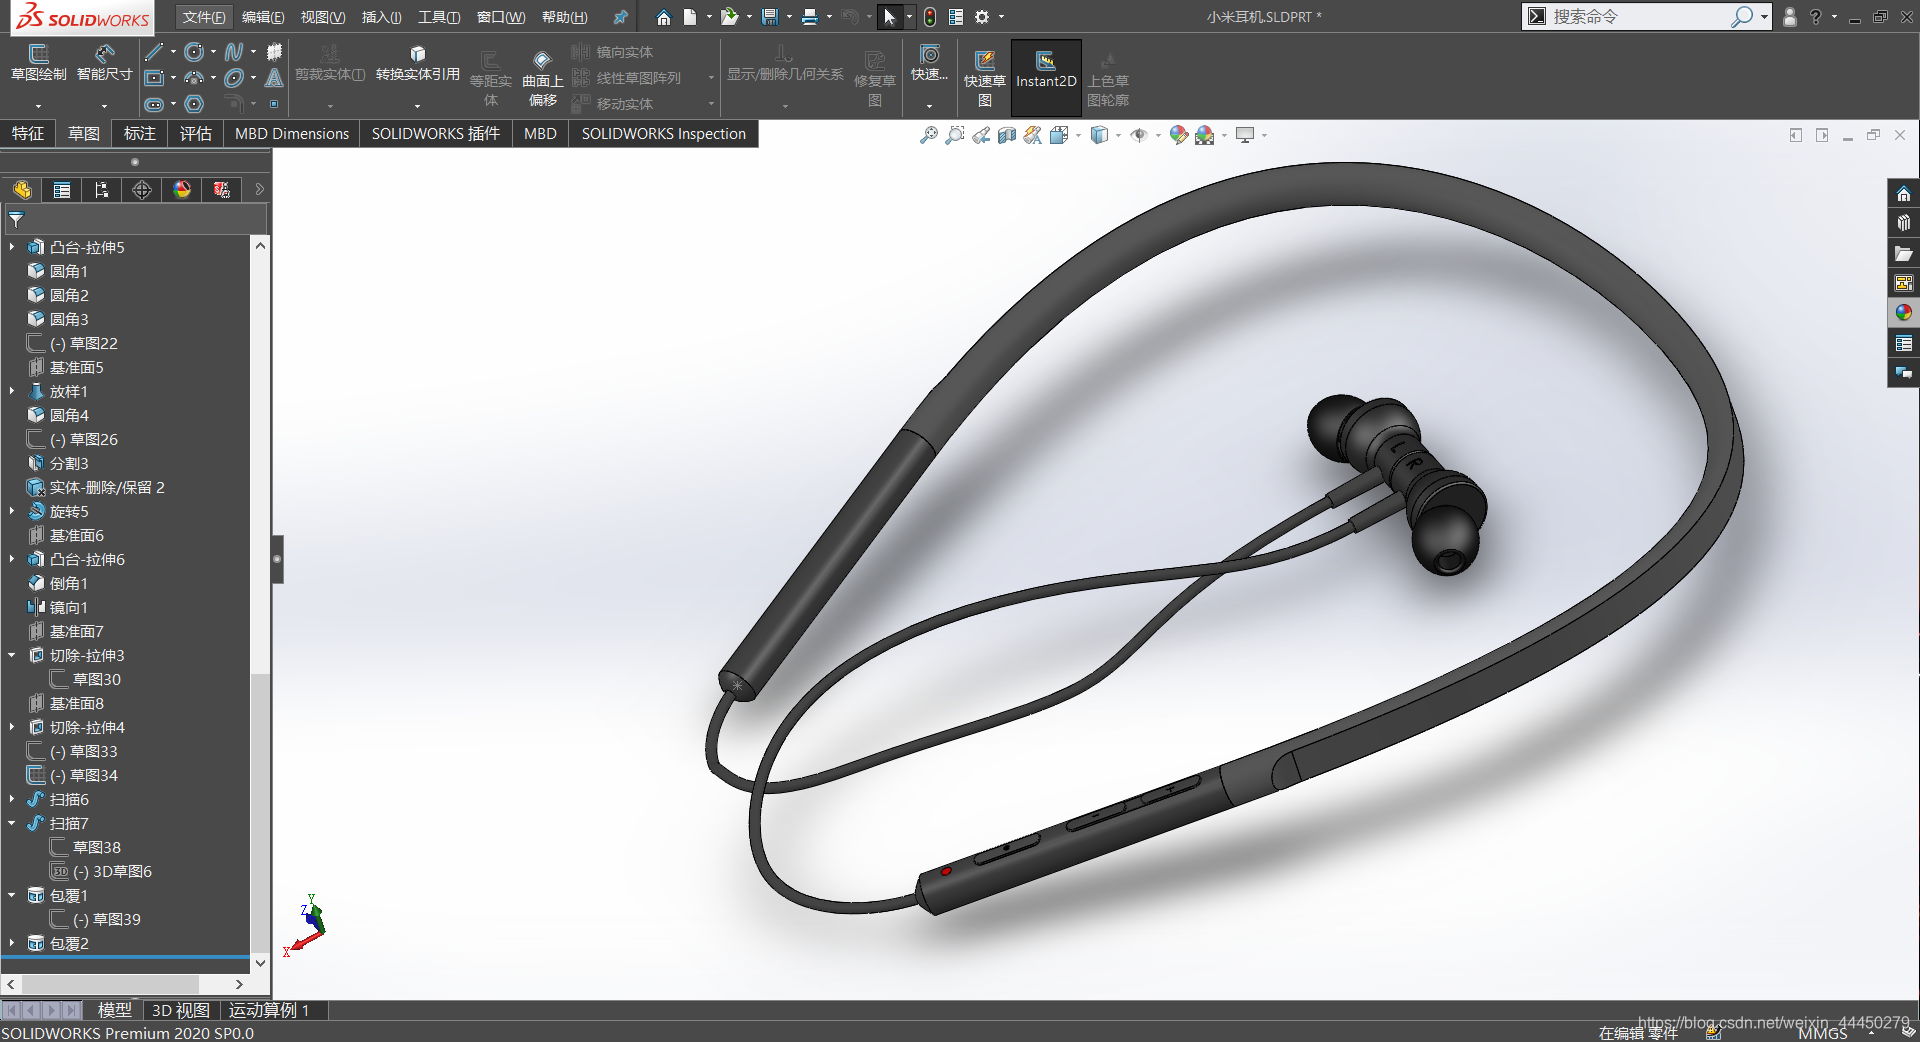Collapse the 切除-拉伸3 feature node

[12, 655]
